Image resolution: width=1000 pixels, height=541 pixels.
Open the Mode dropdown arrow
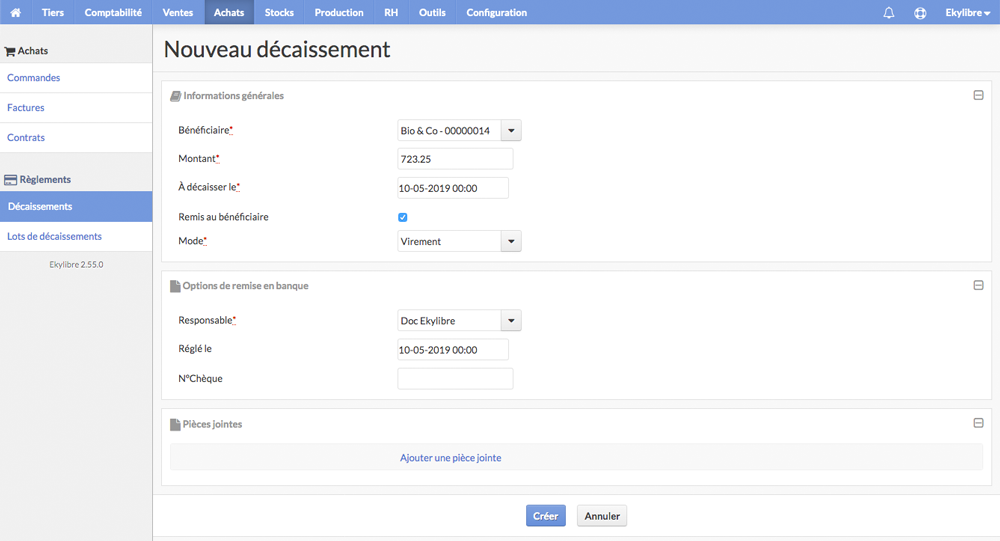(511, 241)
